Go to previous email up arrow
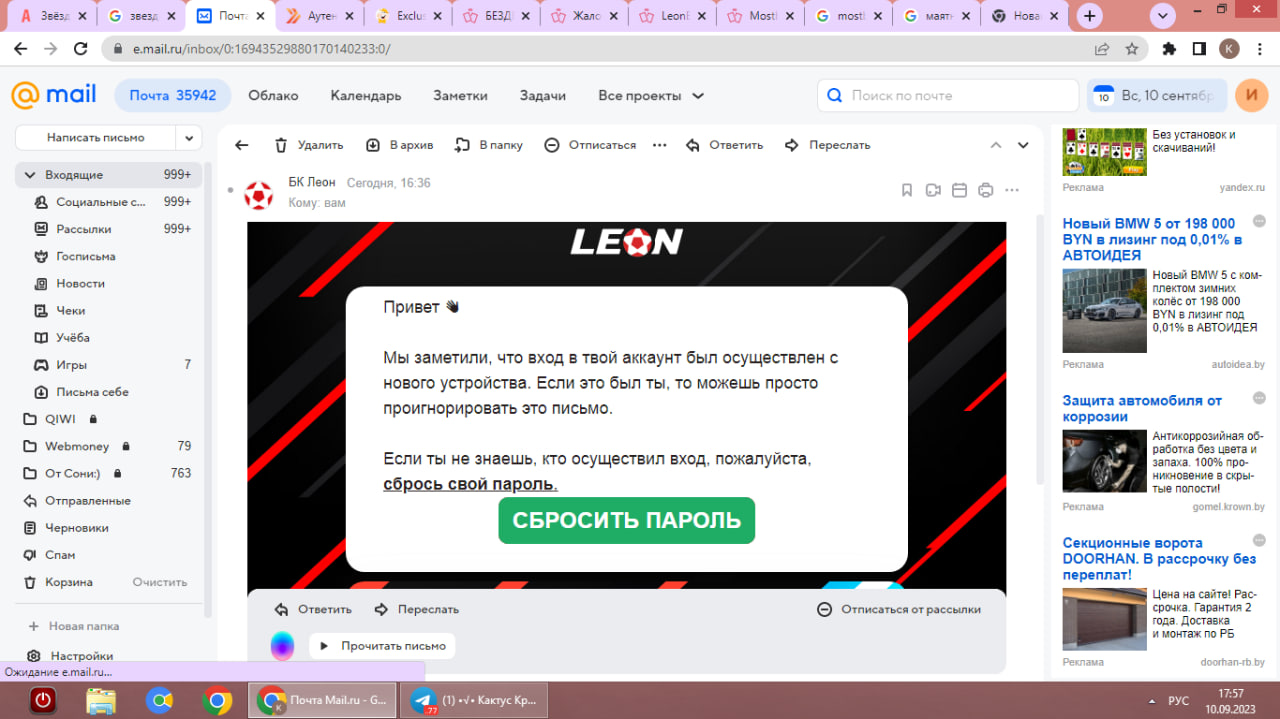Viewport: 1280px width, 719px height. tap(995, 145)
